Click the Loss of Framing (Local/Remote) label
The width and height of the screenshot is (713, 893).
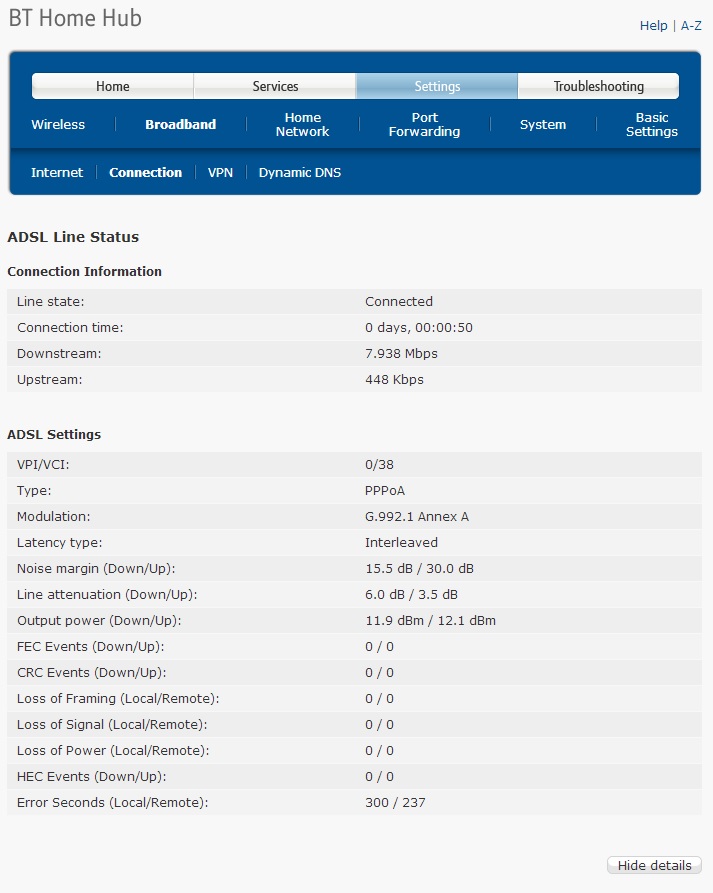pos(118,698)
